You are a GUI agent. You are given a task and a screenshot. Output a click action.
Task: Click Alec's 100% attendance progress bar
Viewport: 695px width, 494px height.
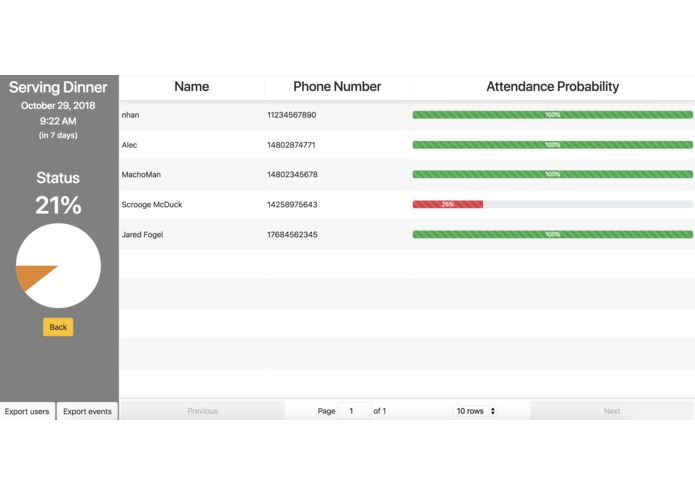click(552, 145)
